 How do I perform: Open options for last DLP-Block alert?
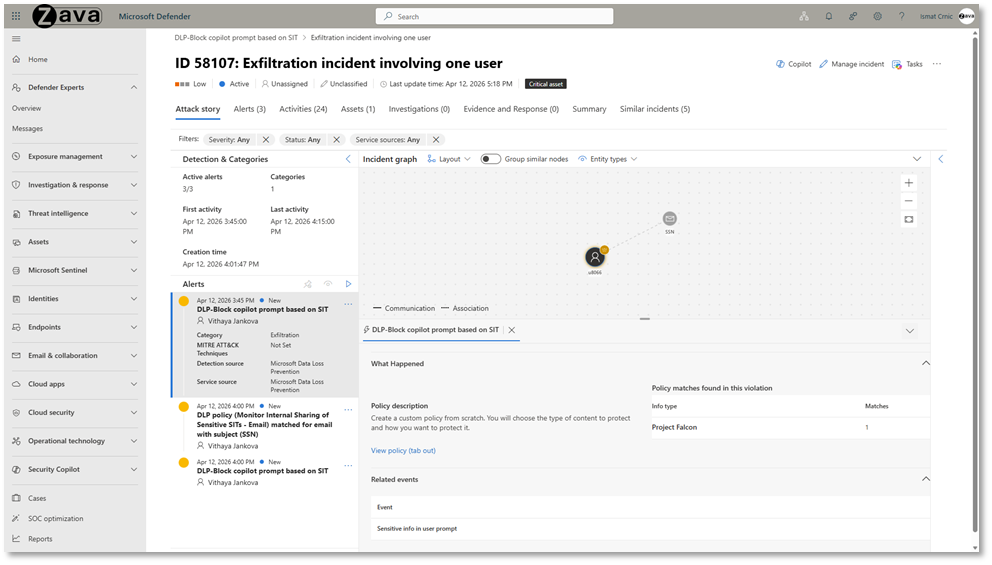click(348, 466)
